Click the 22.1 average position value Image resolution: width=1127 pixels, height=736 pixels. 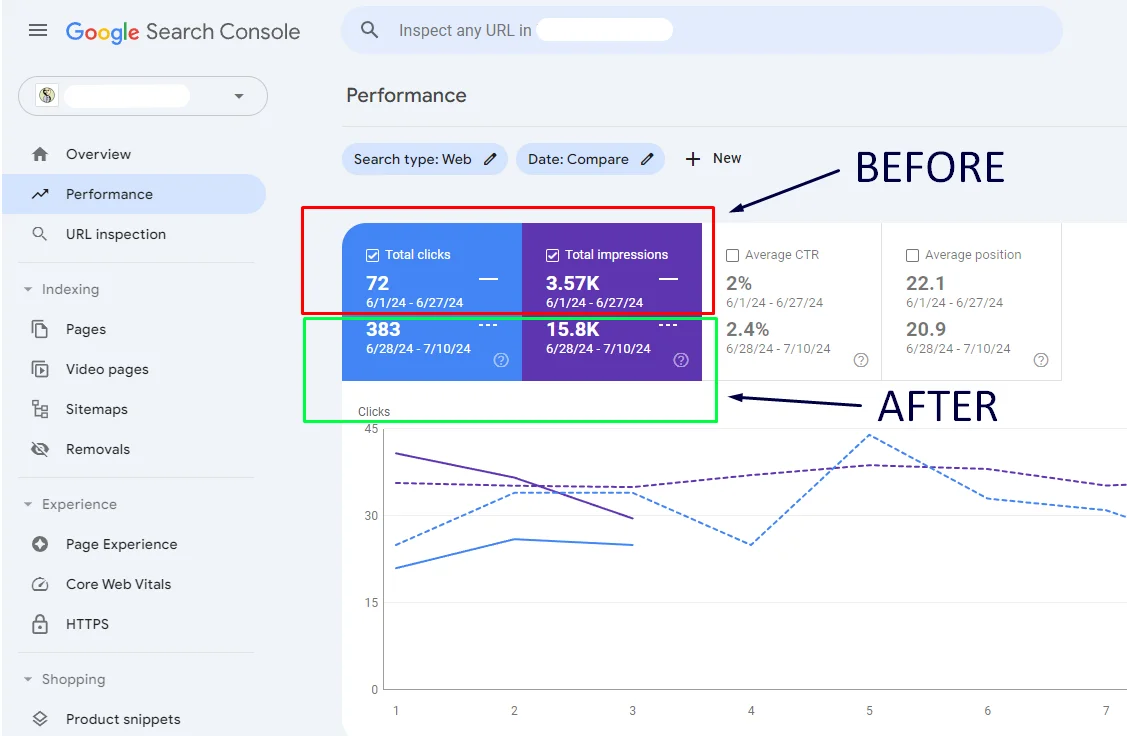(925, 283)
